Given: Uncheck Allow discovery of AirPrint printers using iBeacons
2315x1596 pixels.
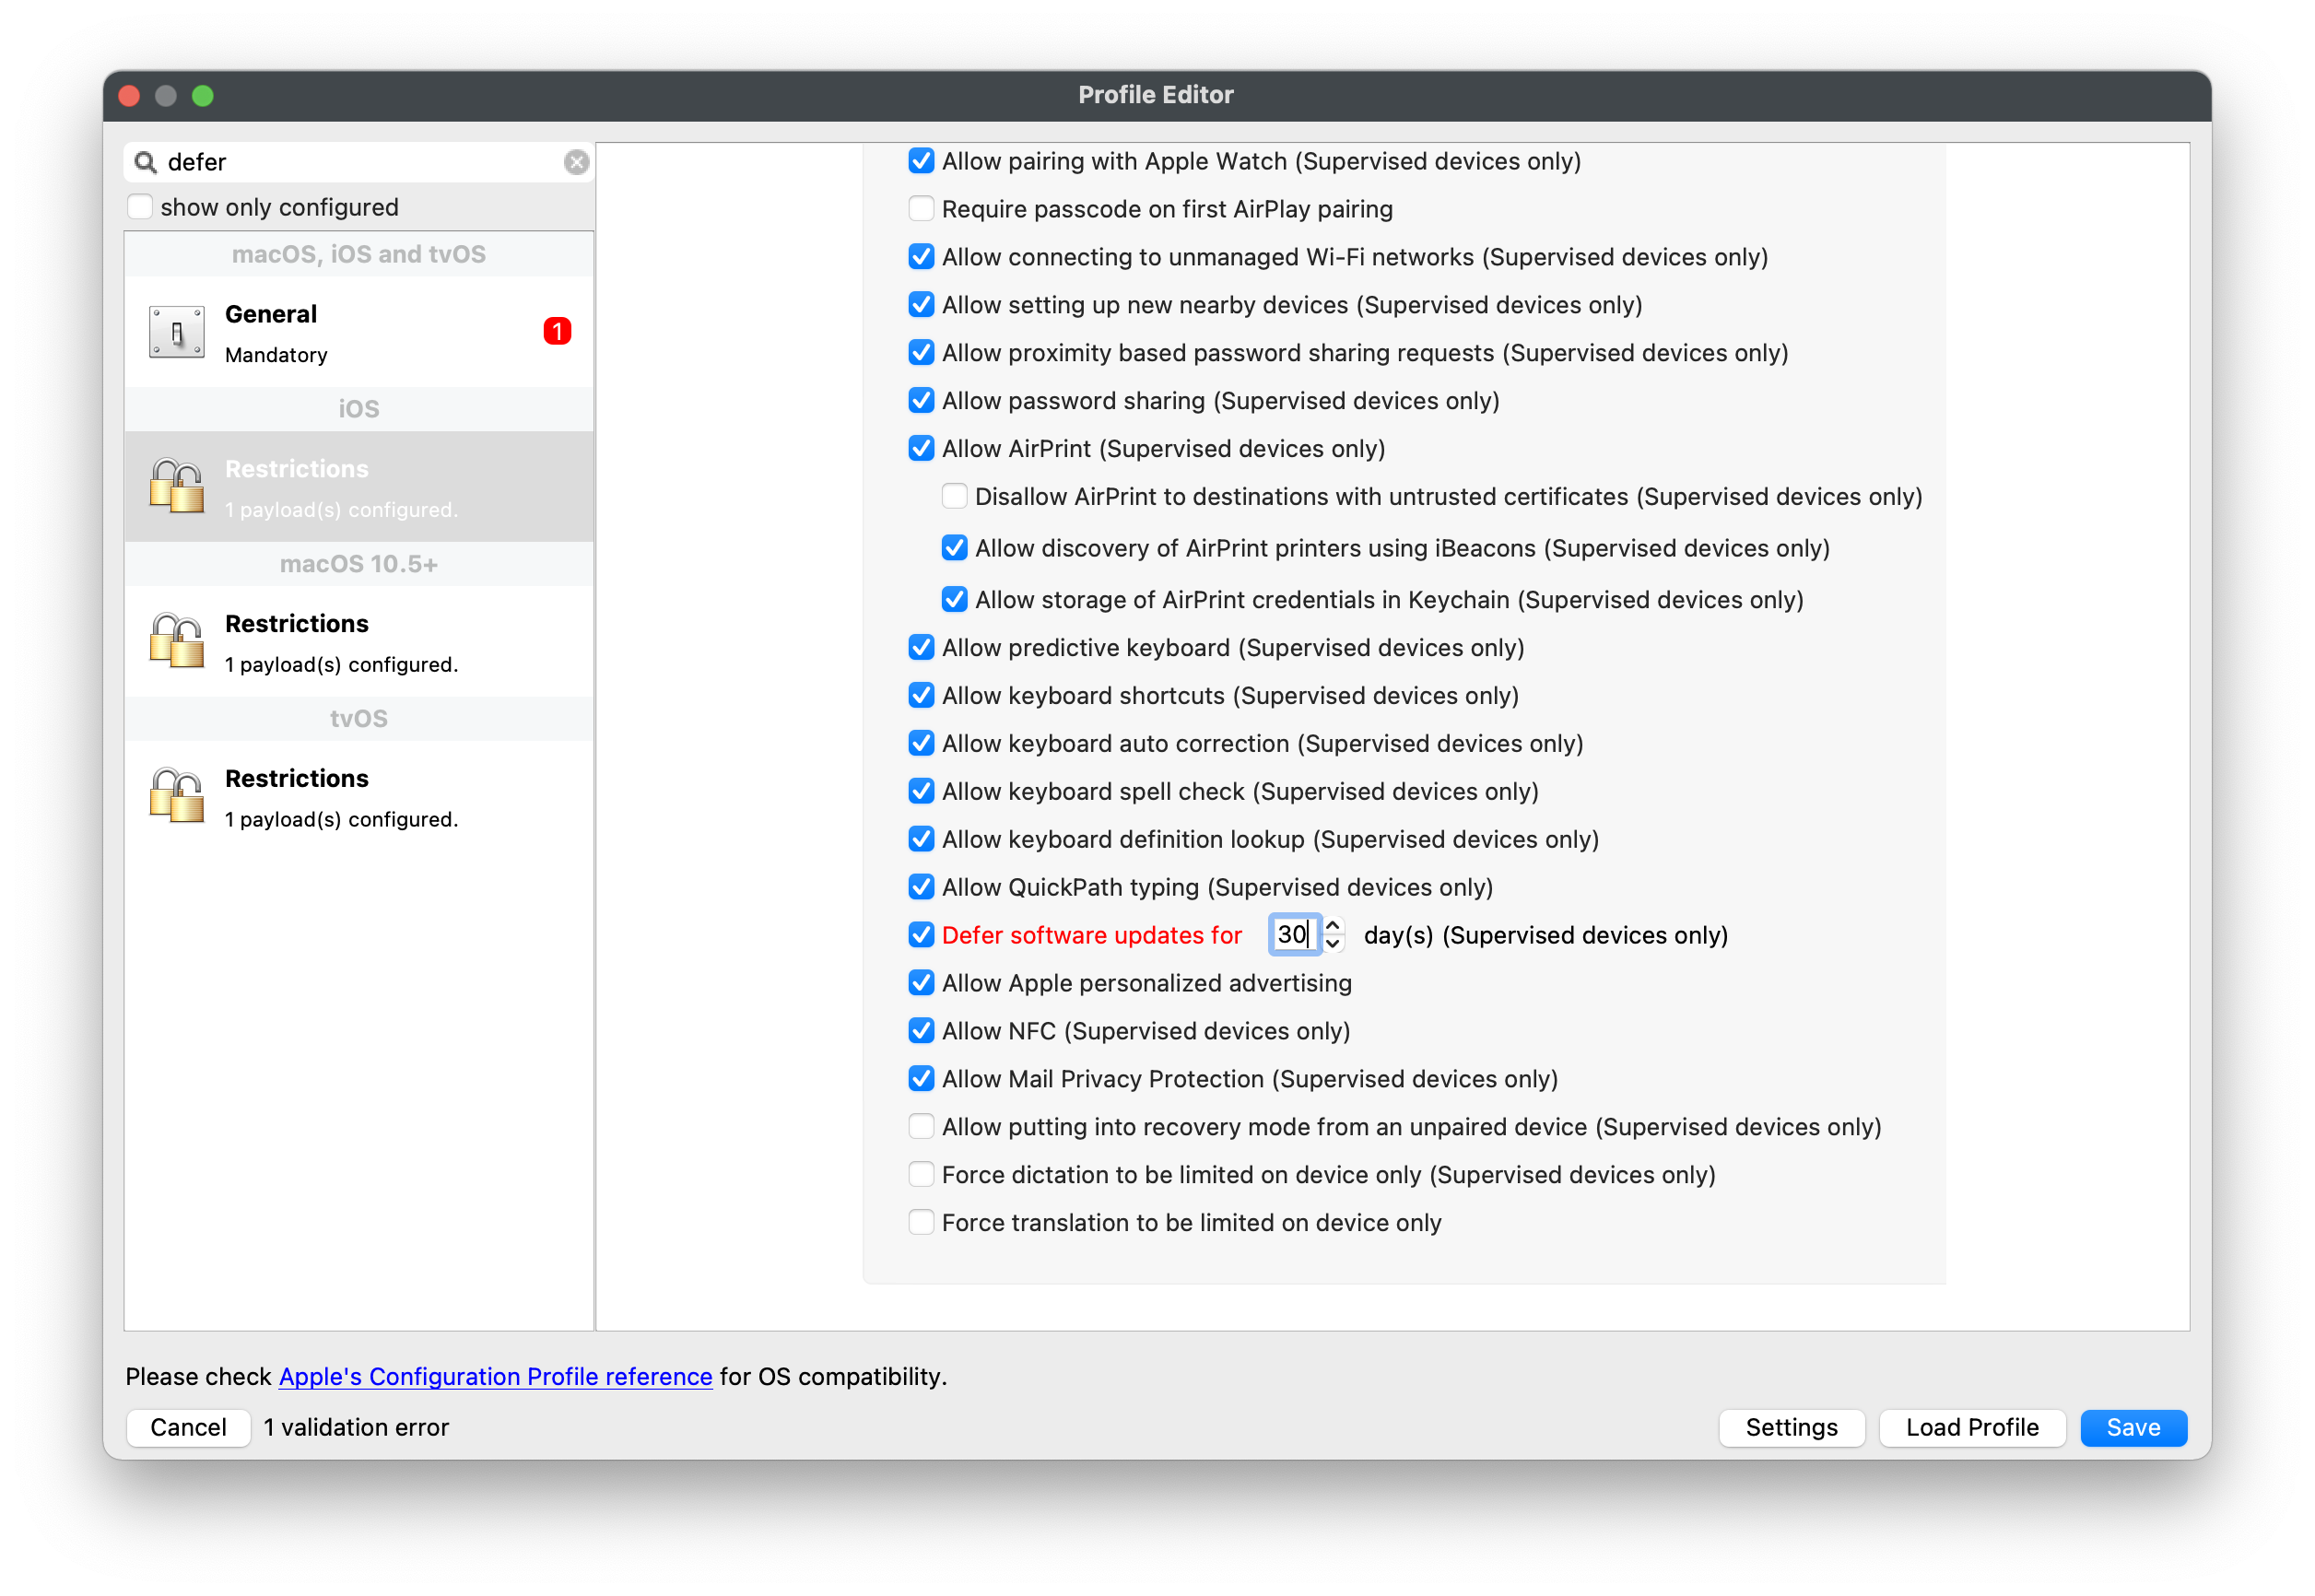Looking at the screenshot, I should (954, 549).
